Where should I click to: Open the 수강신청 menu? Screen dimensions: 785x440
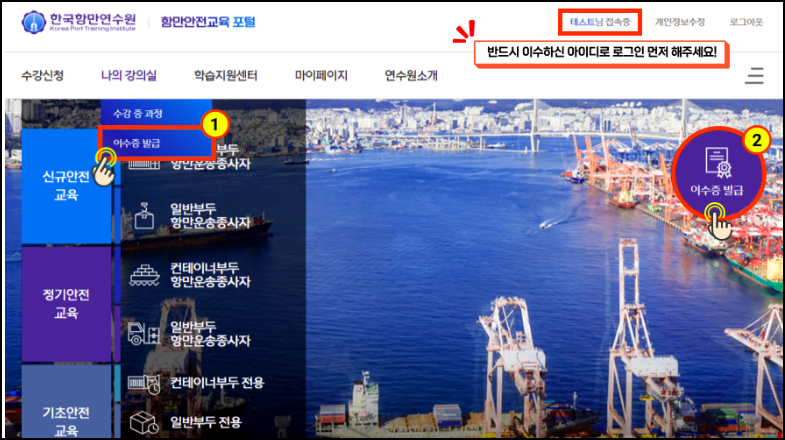click(43, 76)
